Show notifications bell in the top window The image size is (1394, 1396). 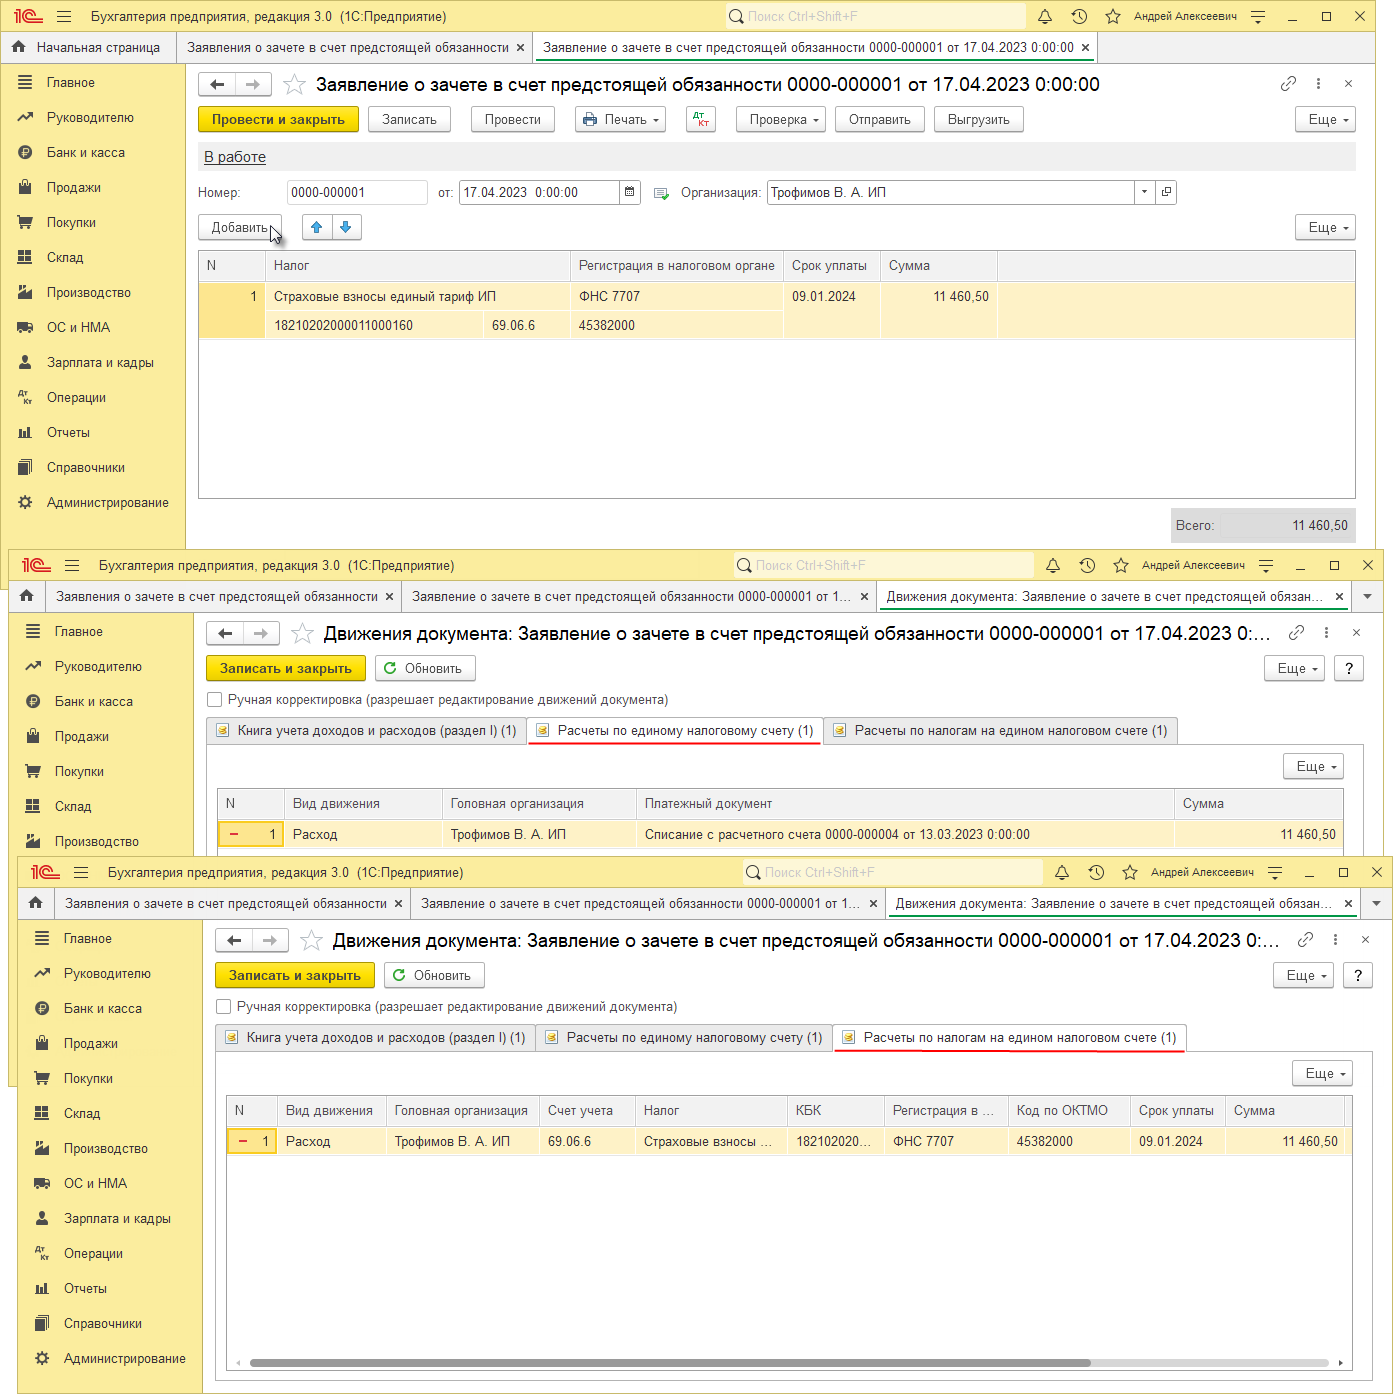(x=1045, y=17)
